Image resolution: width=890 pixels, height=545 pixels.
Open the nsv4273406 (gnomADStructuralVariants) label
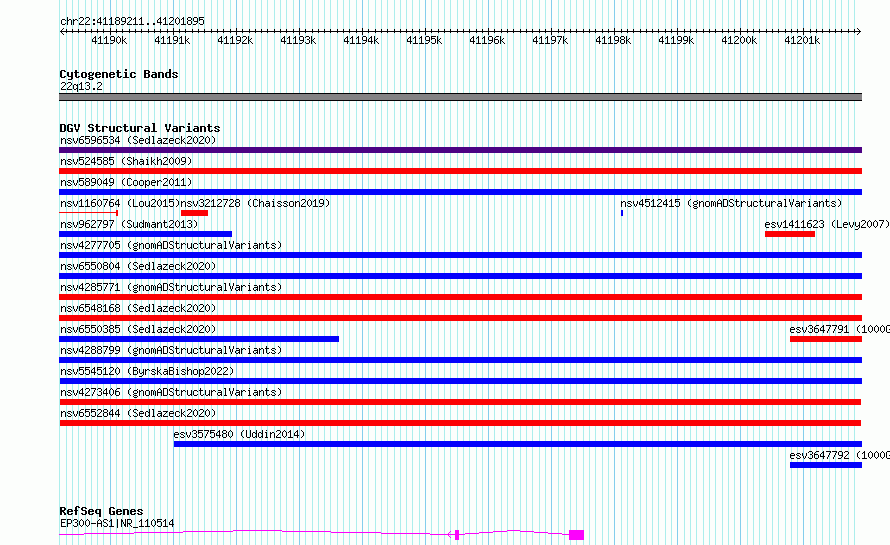point(171,392)
